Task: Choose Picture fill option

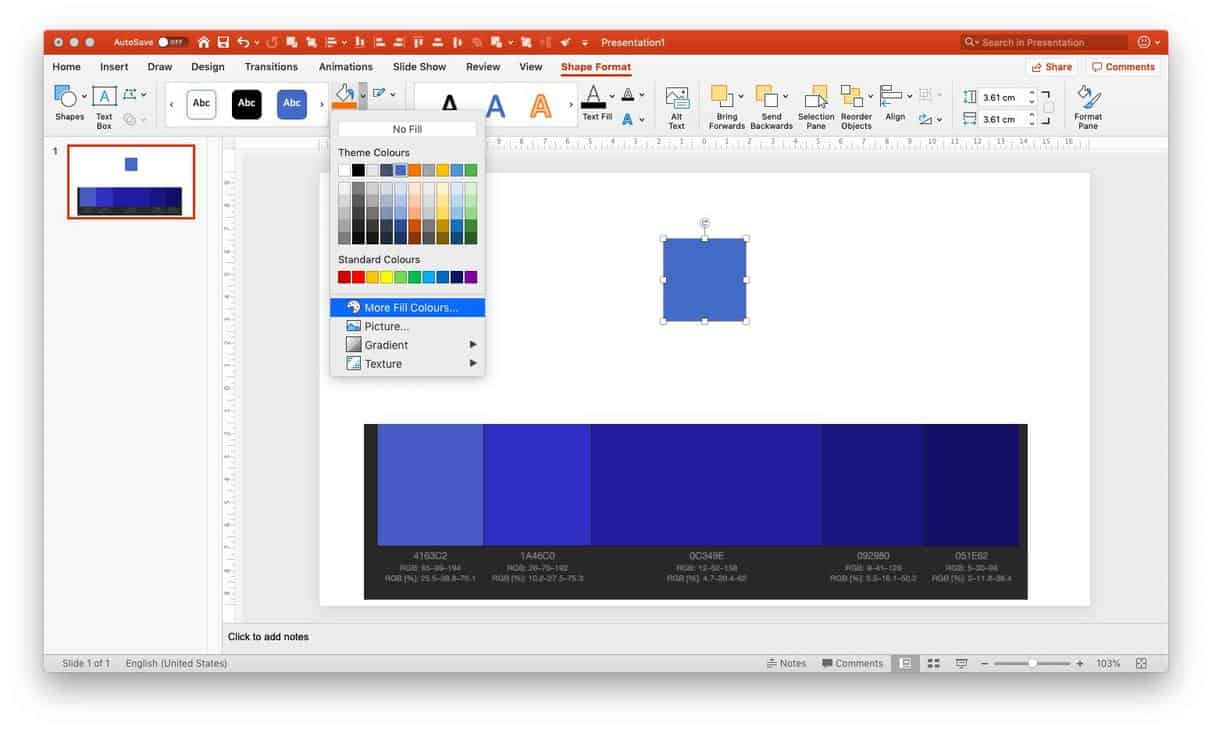Action: 407,326
